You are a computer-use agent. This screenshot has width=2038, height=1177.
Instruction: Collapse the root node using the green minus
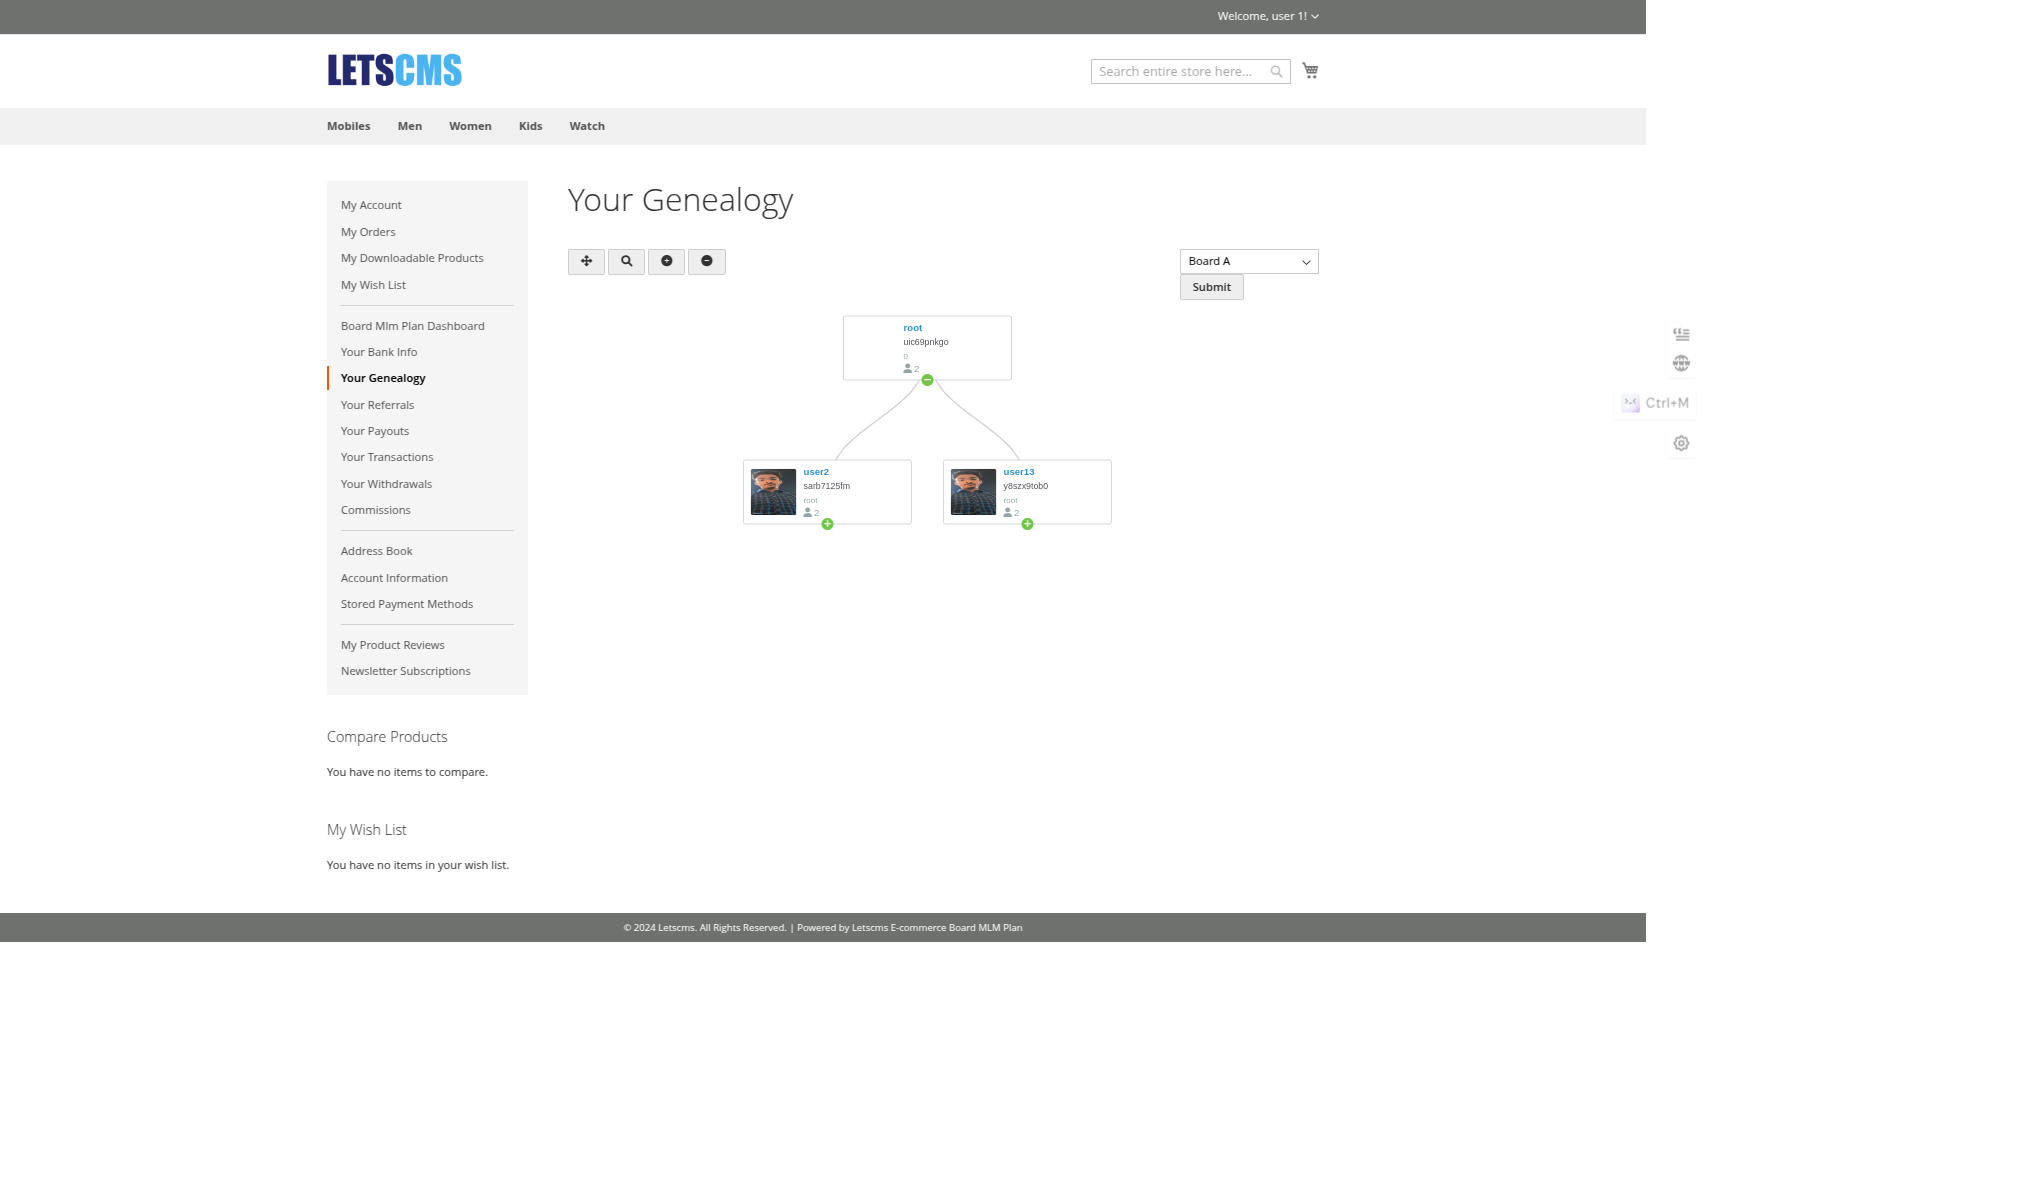click(926, 380)
